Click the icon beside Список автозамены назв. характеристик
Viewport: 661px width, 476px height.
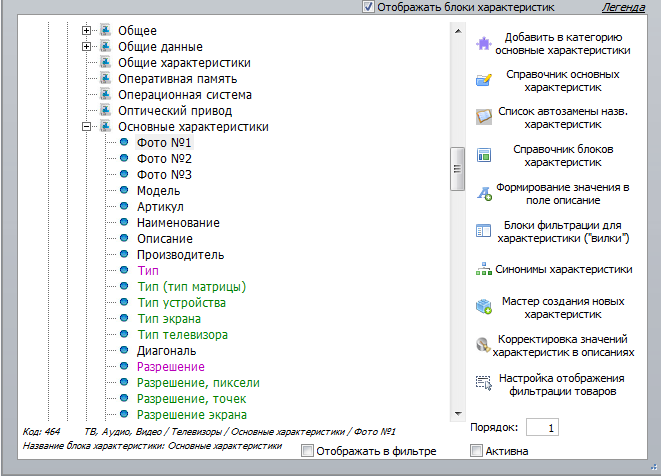(x=484, y=117)
